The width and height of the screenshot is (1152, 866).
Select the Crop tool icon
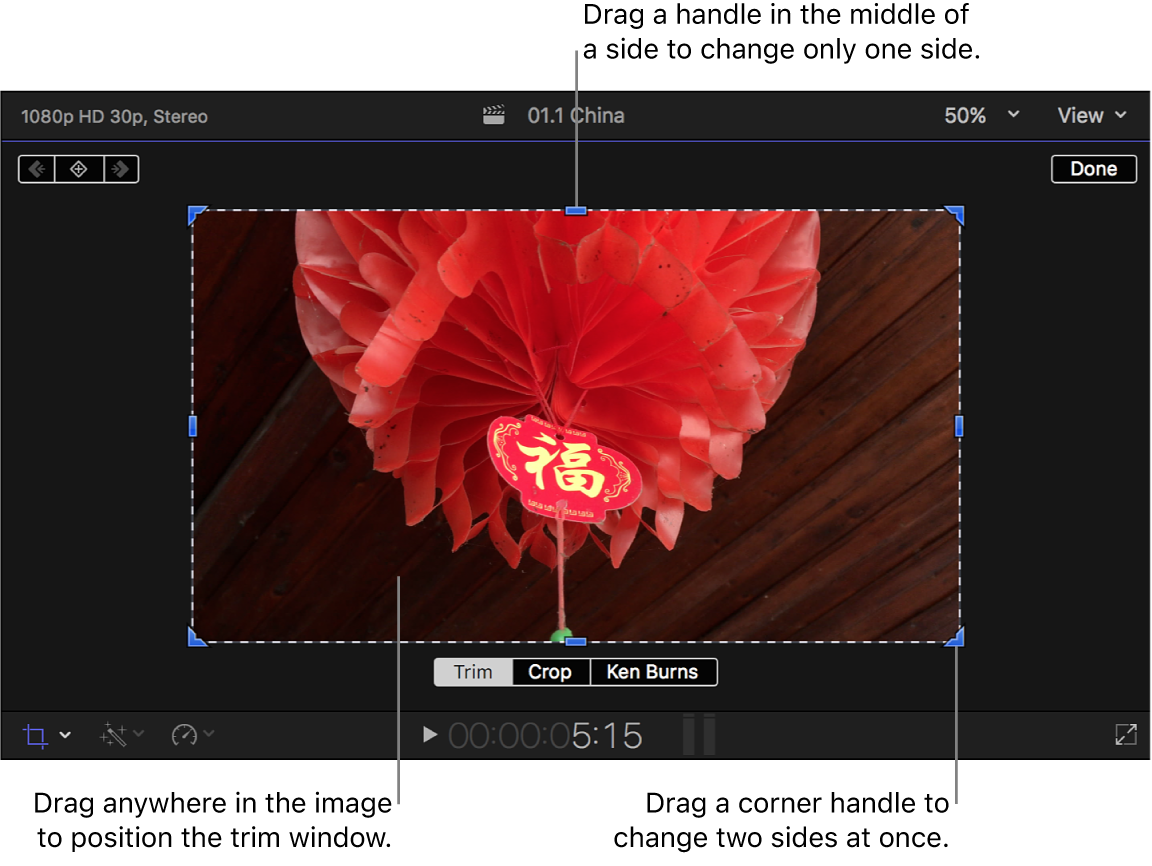click(36, 735)
